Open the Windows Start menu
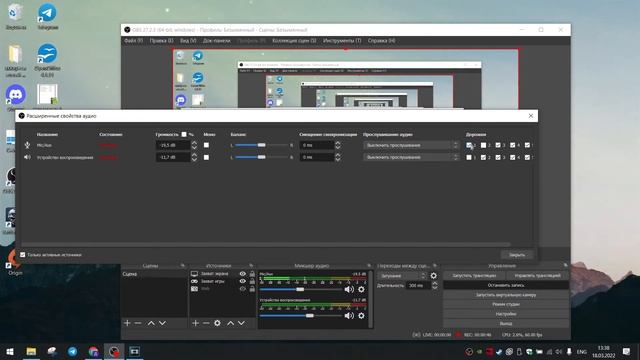Screen dimensions: 640x360 pyautogui.click(x=10, y=351)
